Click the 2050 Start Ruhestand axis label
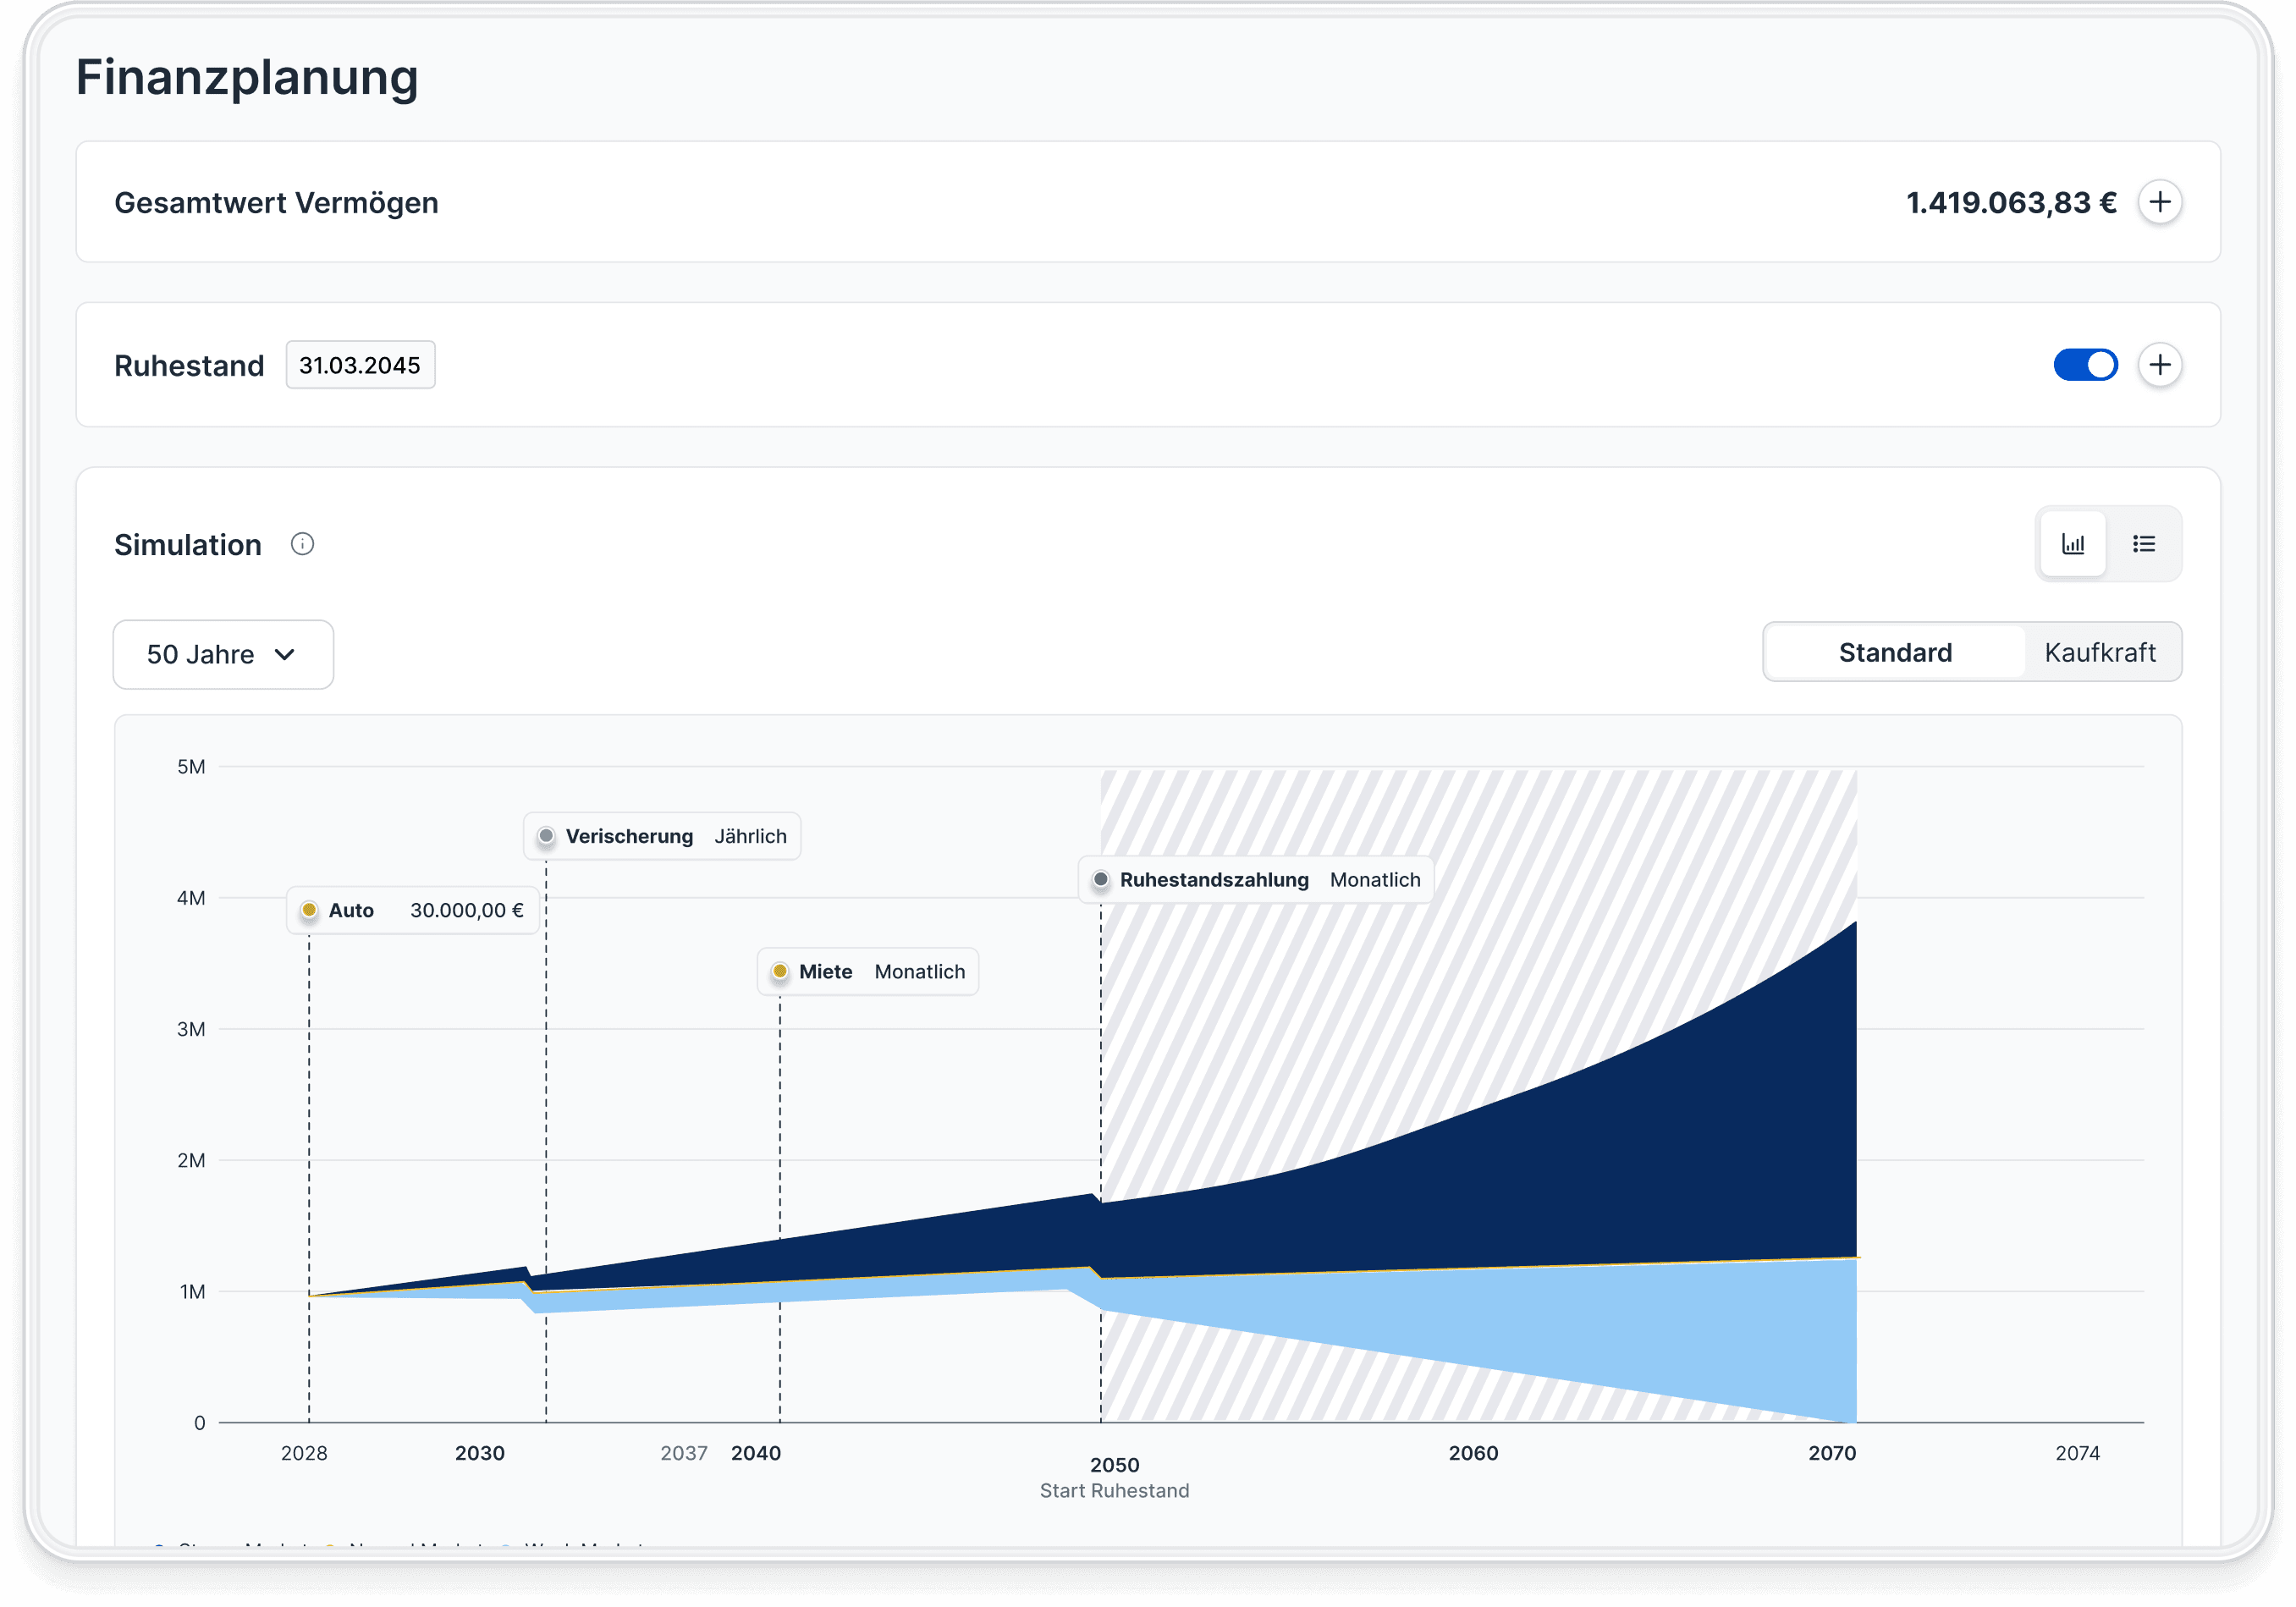Image resolution: width=2296 pixels, height=1607 pixels. pos(1114,1478)
